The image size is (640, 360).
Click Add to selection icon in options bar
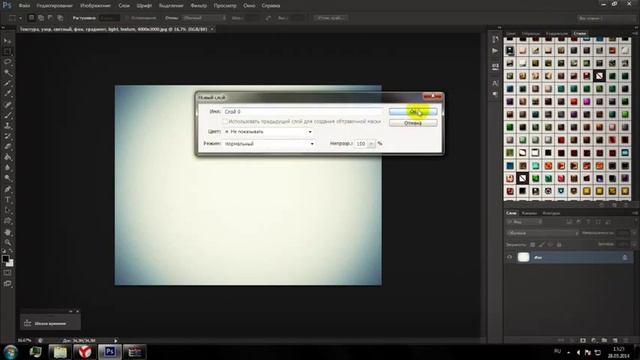pos(41,18)
